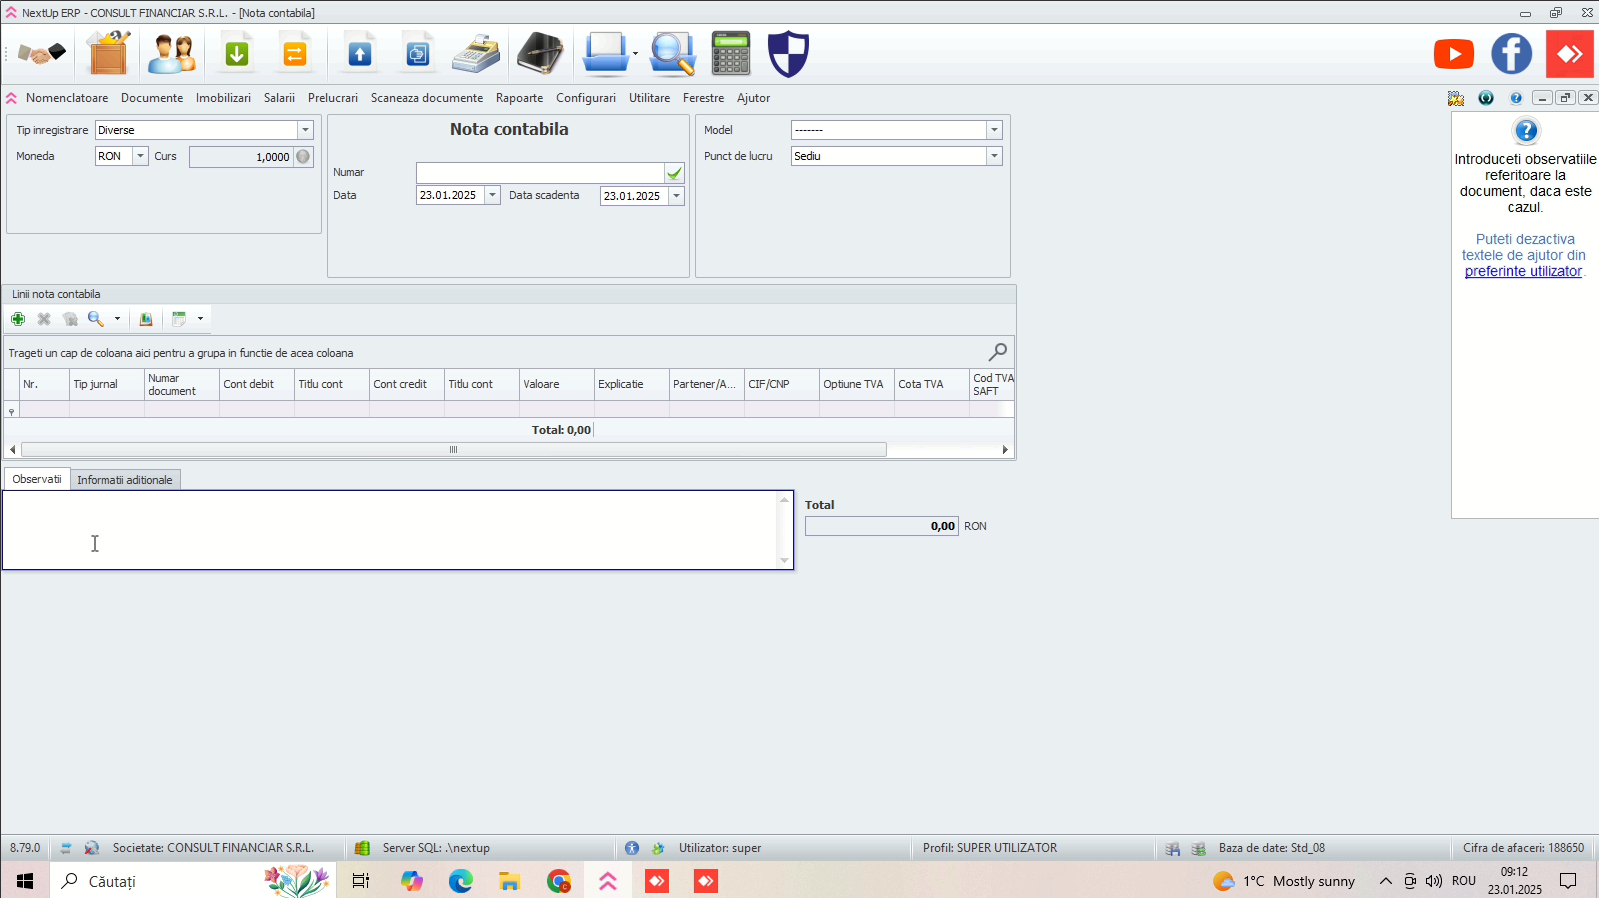1599x898 pixels.
Task: Click the blue shield toolbar icon
Action: tap(788, 54)
